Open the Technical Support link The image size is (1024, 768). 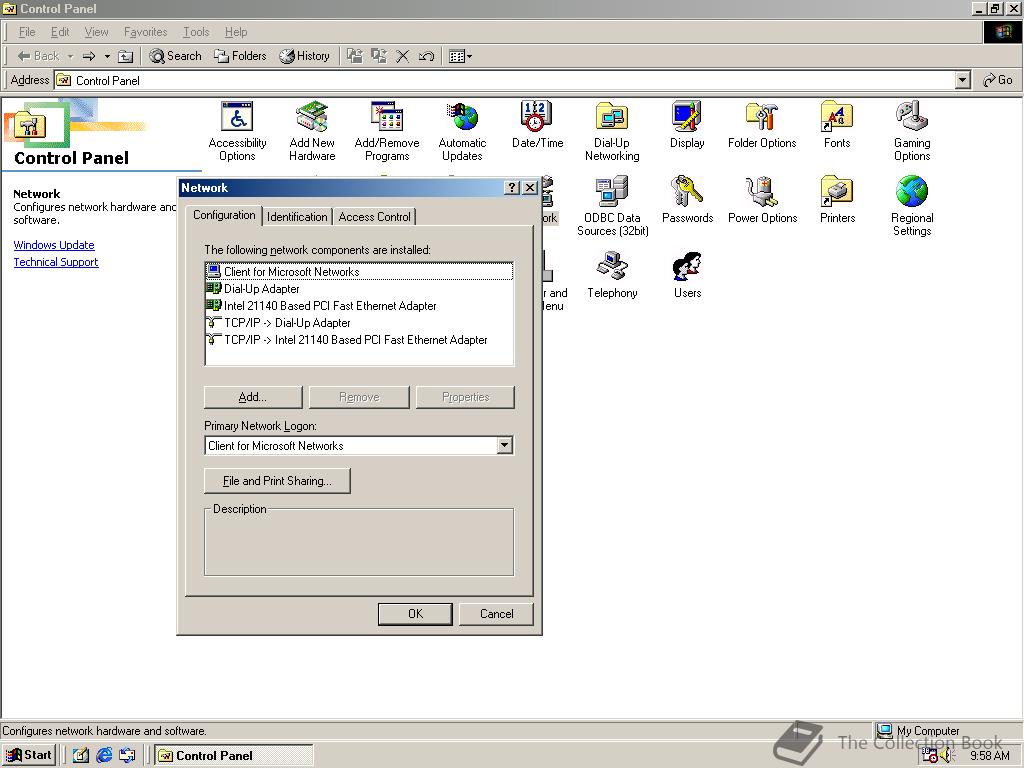point(56,262)
